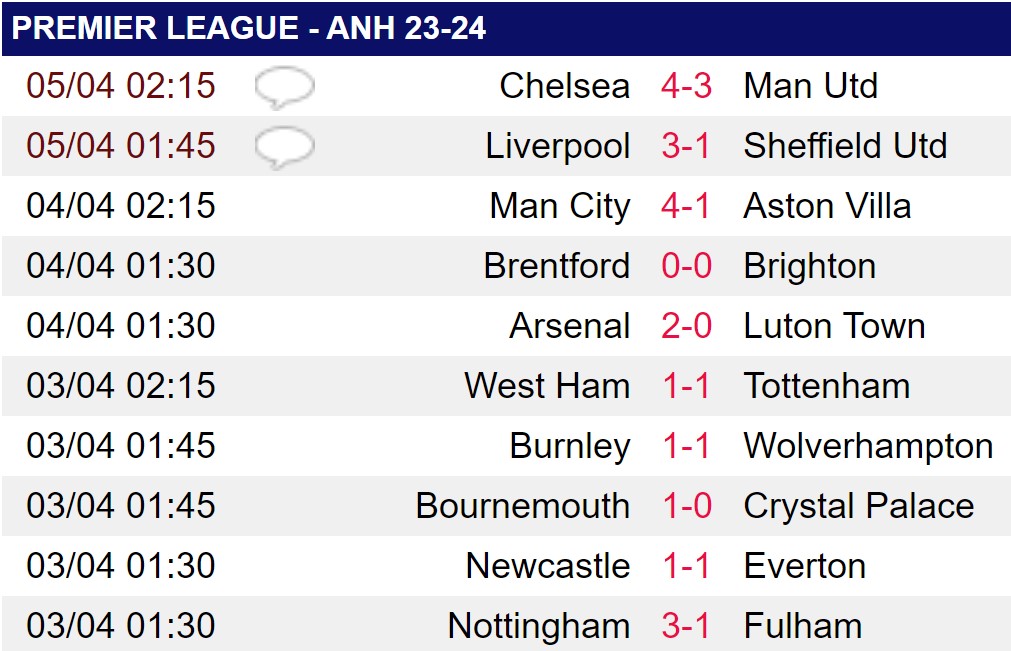1011x651 pixels.
Task: Open Man Utd team link
Action: click(x=810, y=86)
